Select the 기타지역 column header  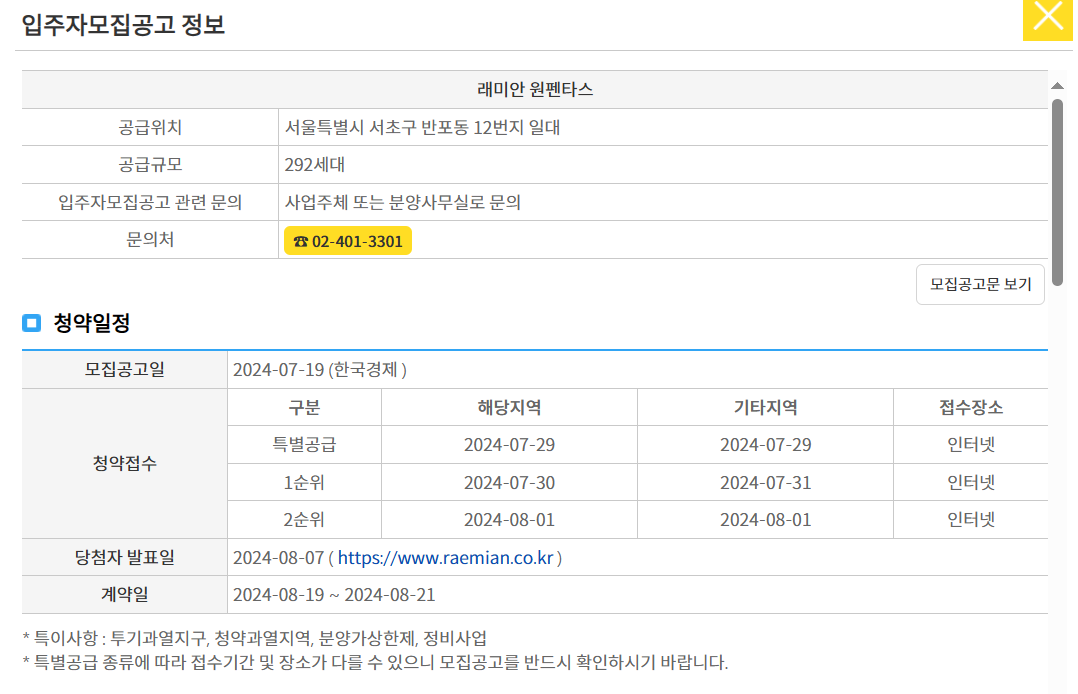(x=764, y=406)
